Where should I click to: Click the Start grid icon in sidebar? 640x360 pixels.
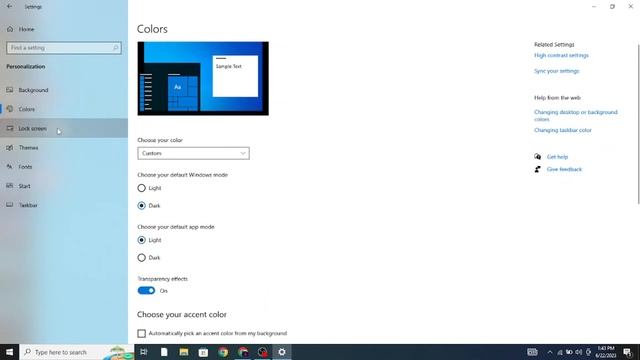tap(10, 186)
